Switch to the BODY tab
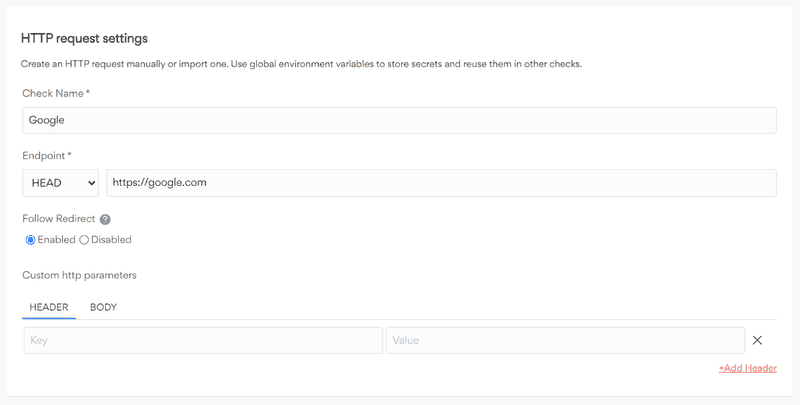 (x=103, y=307)
